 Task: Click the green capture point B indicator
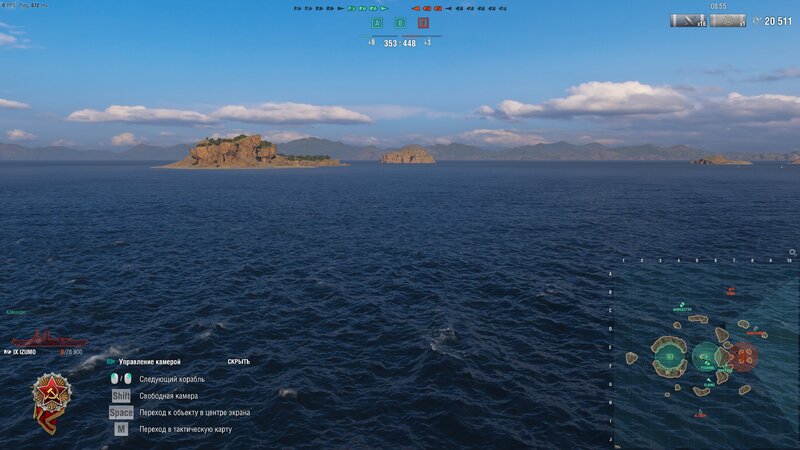pyautogui.click(x=400, y=23)
